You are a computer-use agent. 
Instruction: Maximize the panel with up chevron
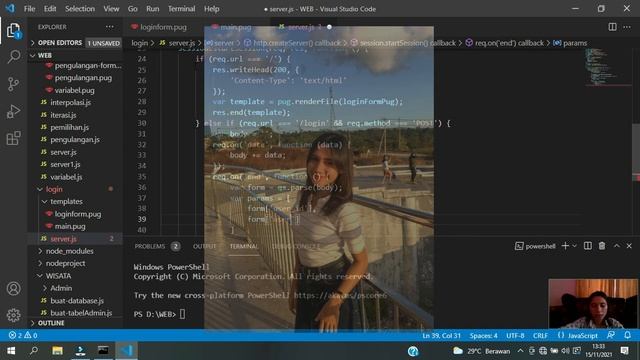click(x=617, y=246)
